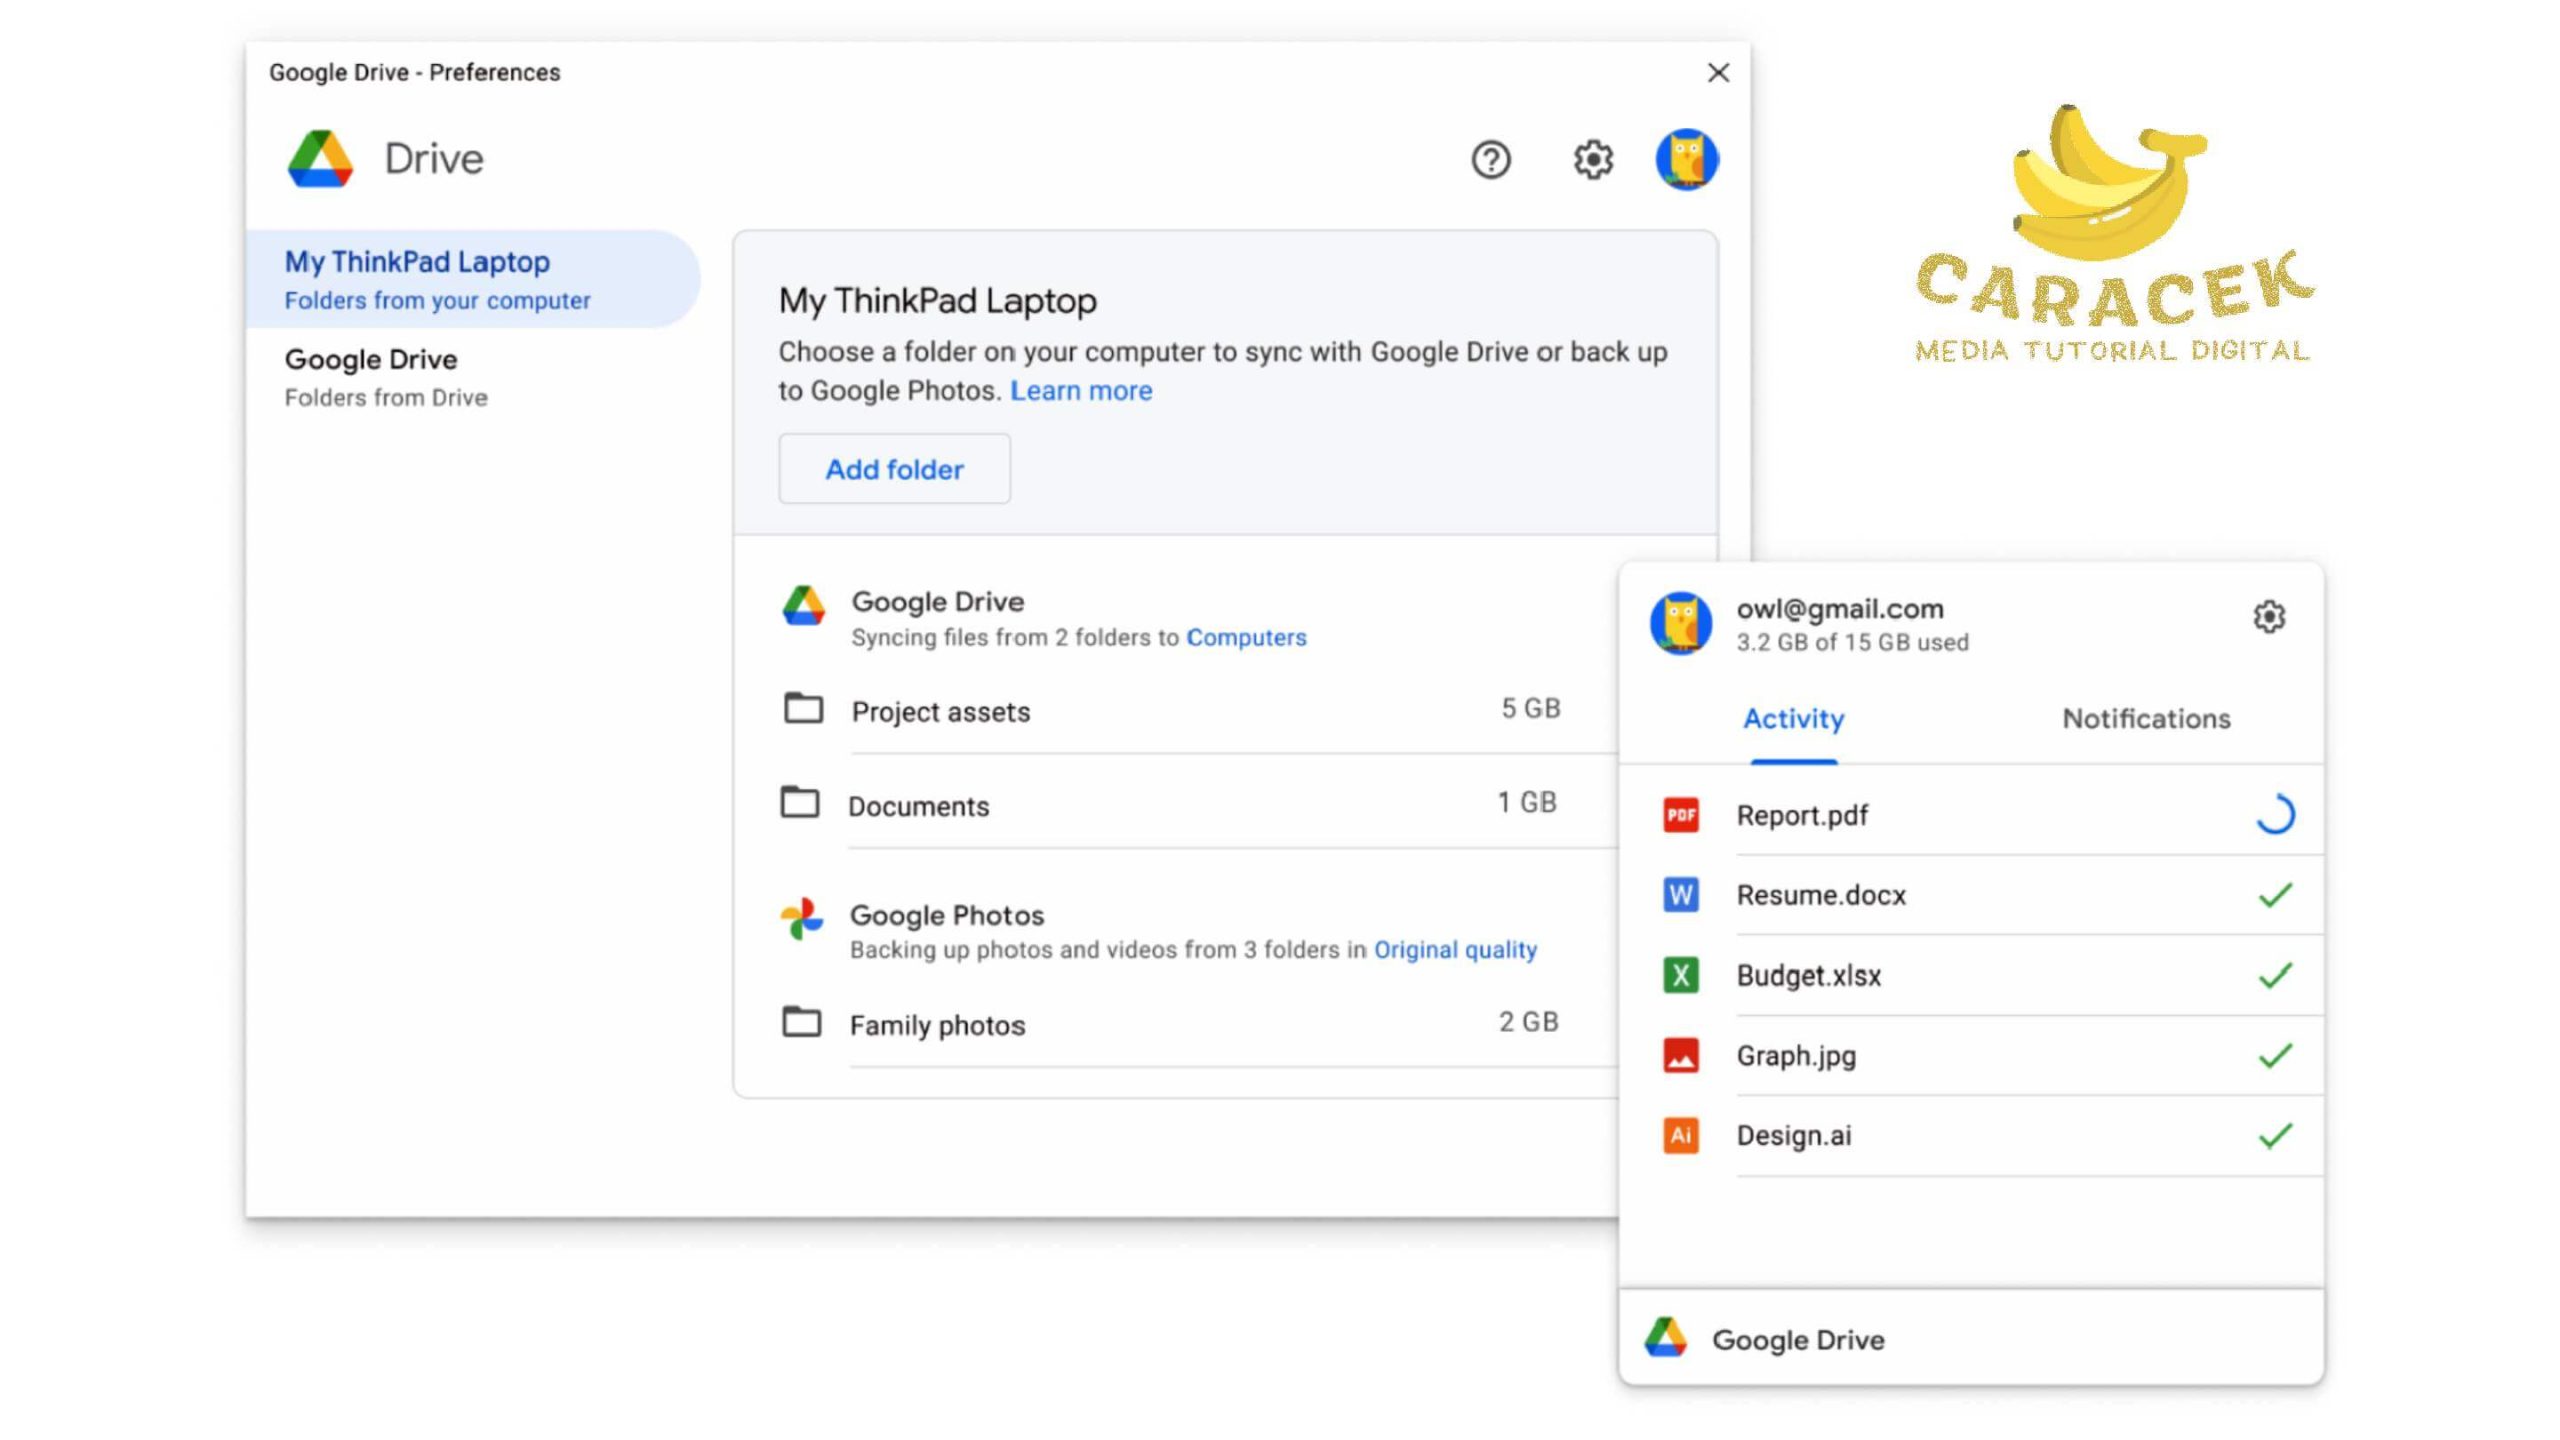
Task: Click owl account avatar in Preferences header
Action: [1687, 160]
